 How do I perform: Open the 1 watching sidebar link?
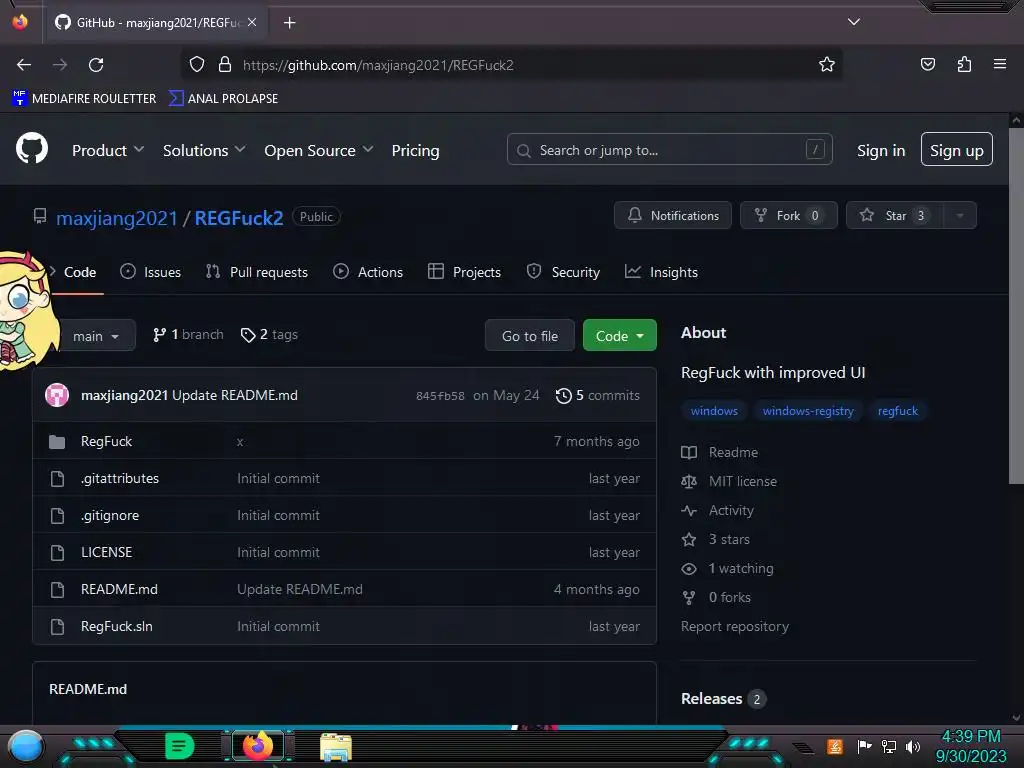tap(728, 568)
